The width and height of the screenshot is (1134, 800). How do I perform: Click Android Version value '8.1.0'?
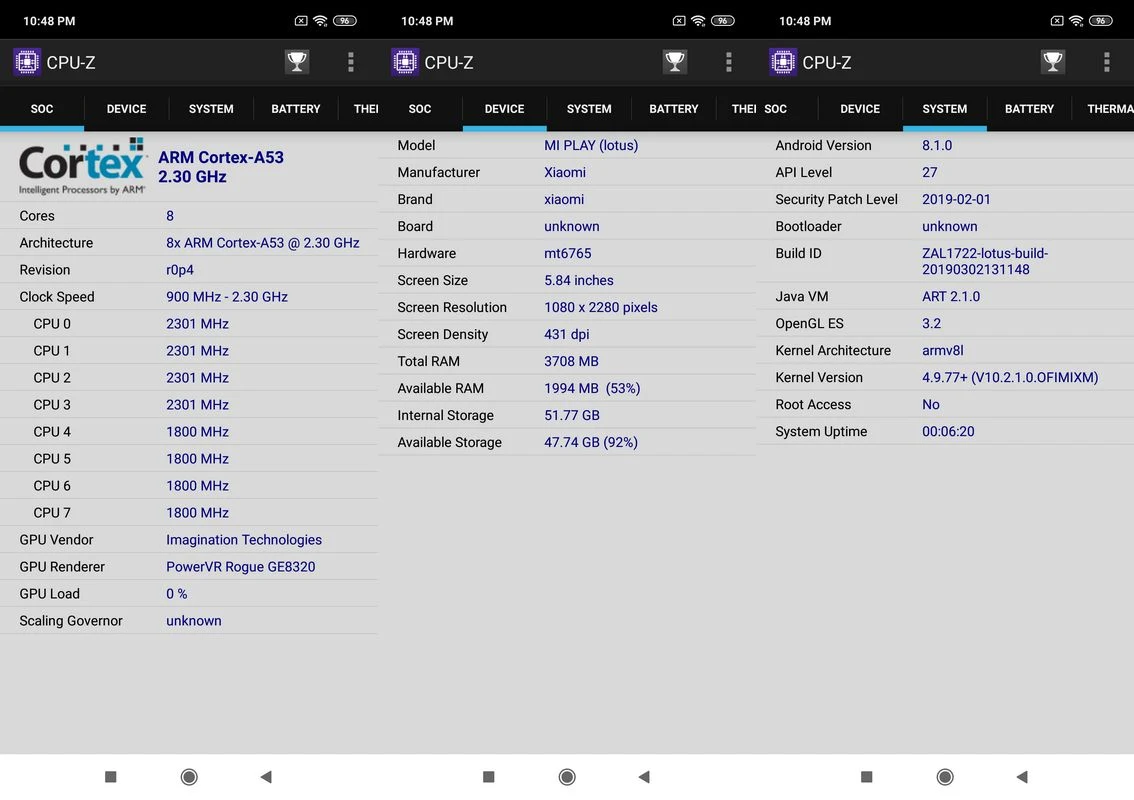pyautogui.click(x=937, y=145)
